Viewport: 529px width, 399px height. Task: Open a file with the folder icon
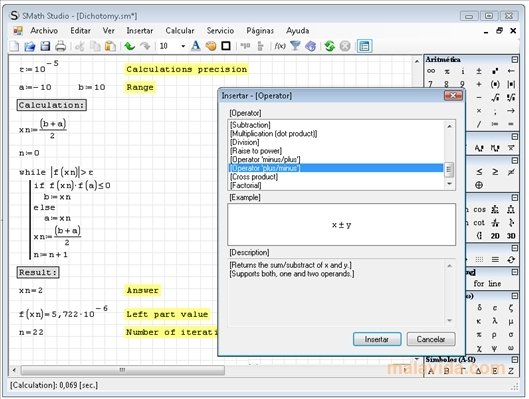pyautogui.click(x=30, y=46)
